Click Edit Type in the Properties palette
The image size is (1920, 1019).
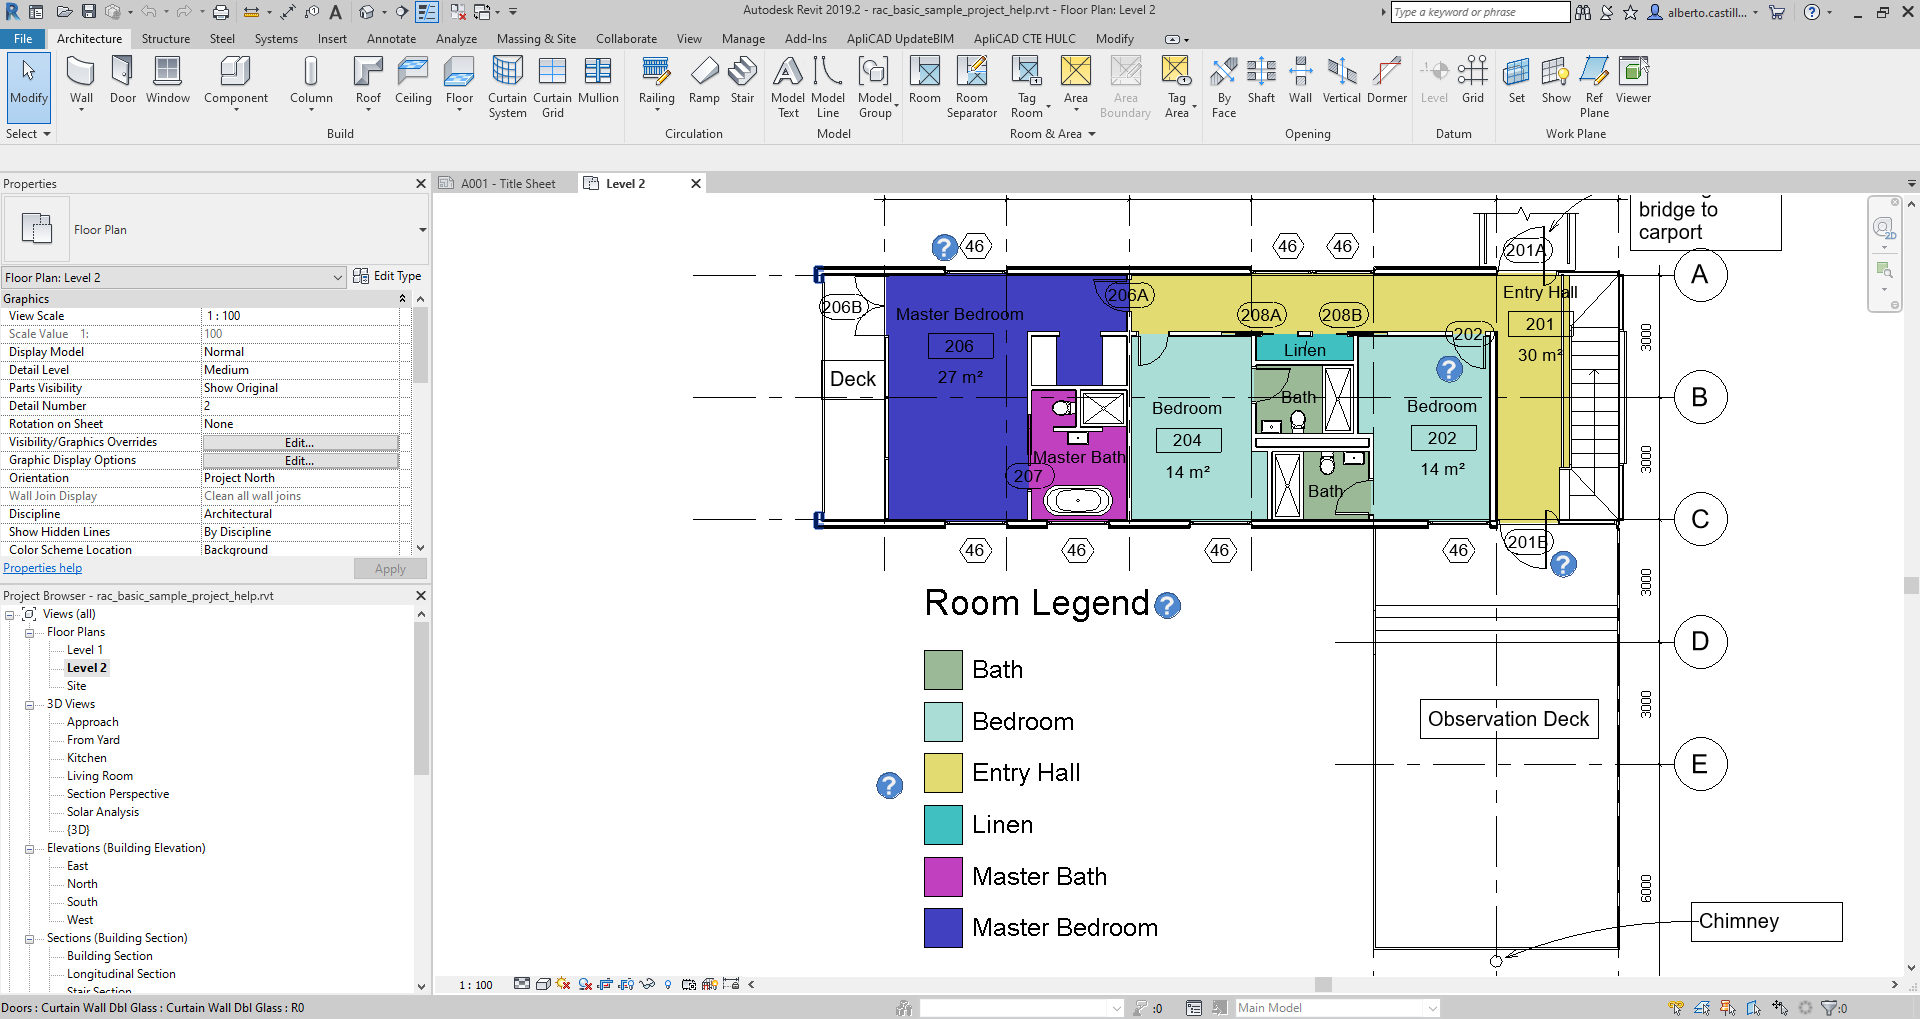point(388,276)
